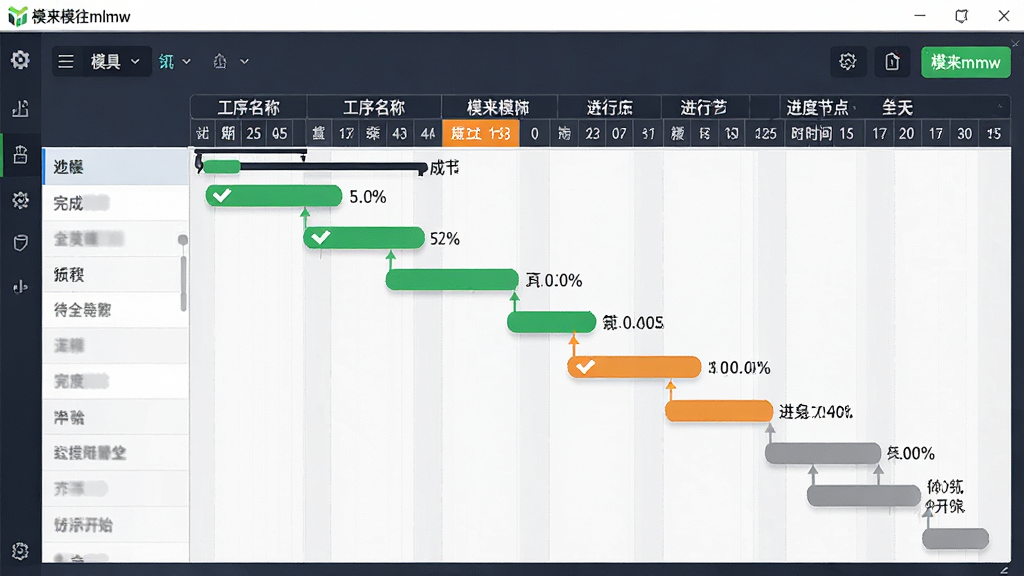This screenshot has height=576, width=1024.
Task: Open the hamburger menu in the toolbar
Action: coord(65,61)
